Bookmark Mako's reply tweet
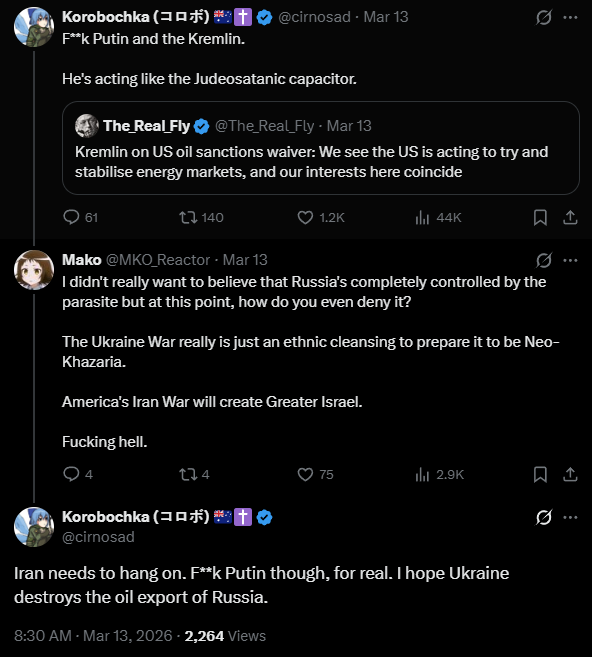This screenshot has width=592, height=657. coord(540,474)
